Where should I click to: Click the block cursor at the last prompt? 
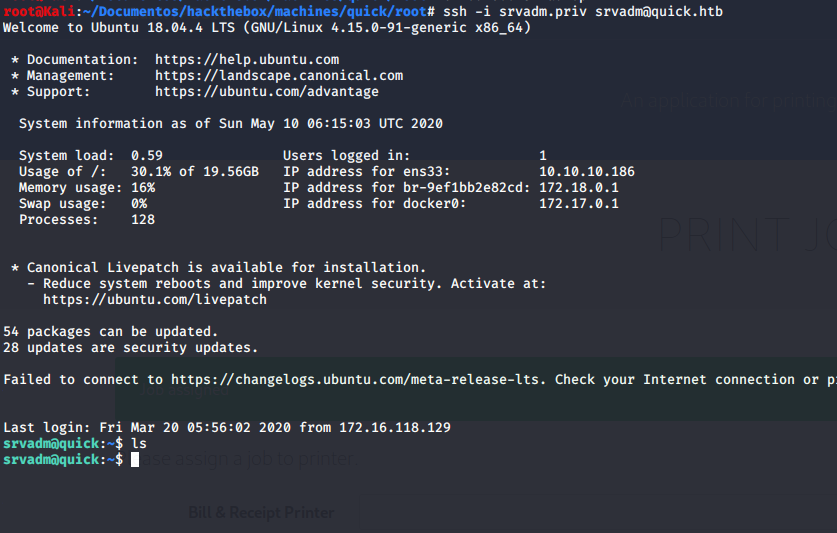[x=135, y=460]
